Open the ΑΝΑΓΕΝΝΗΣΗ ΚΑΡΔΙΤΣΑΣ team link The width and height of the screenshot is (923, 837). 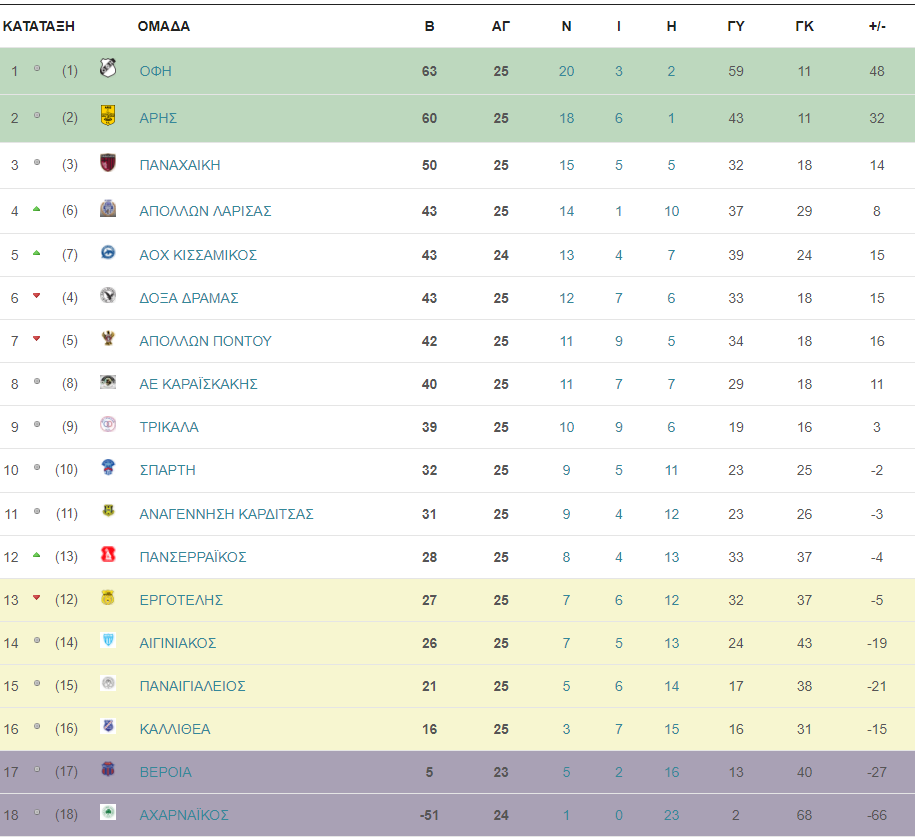pos(226,514)
